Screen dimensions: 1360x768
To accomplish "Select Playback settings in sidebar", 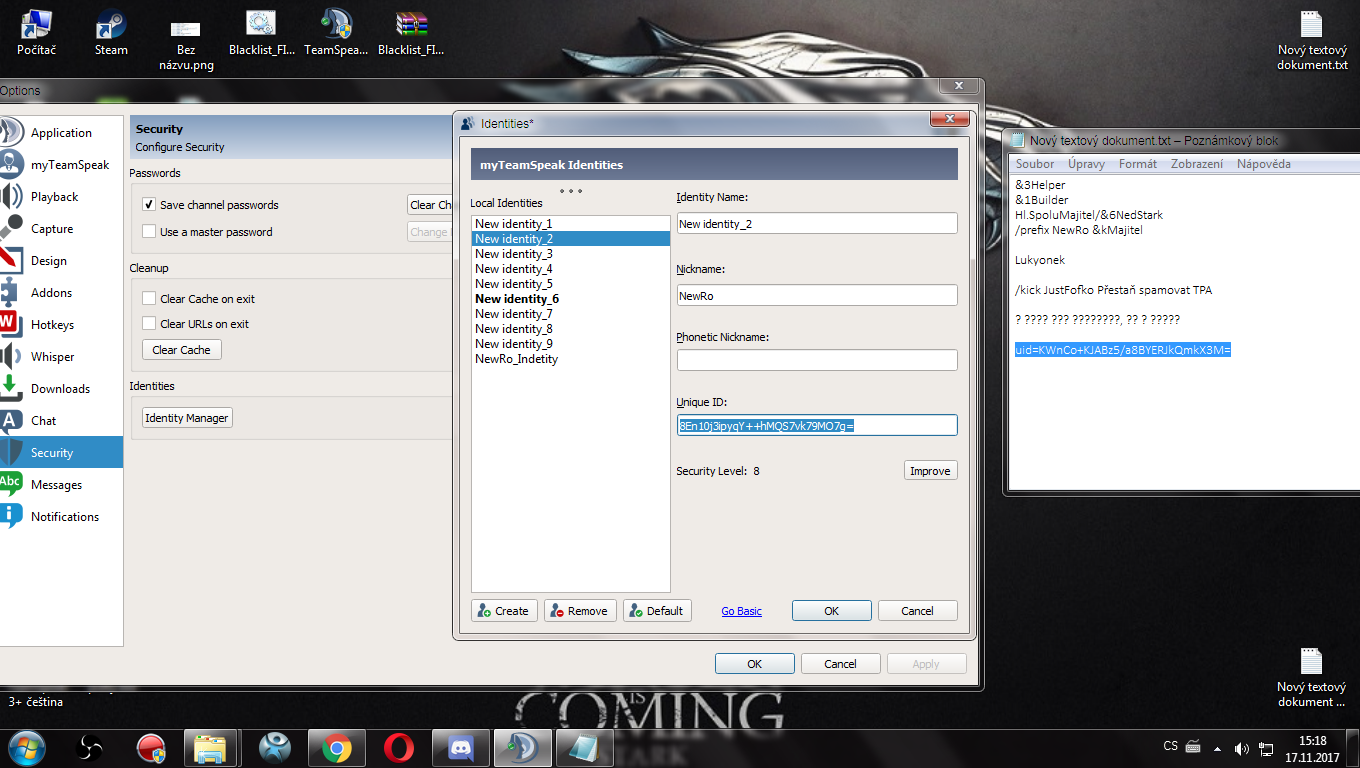I will (61, 197).
